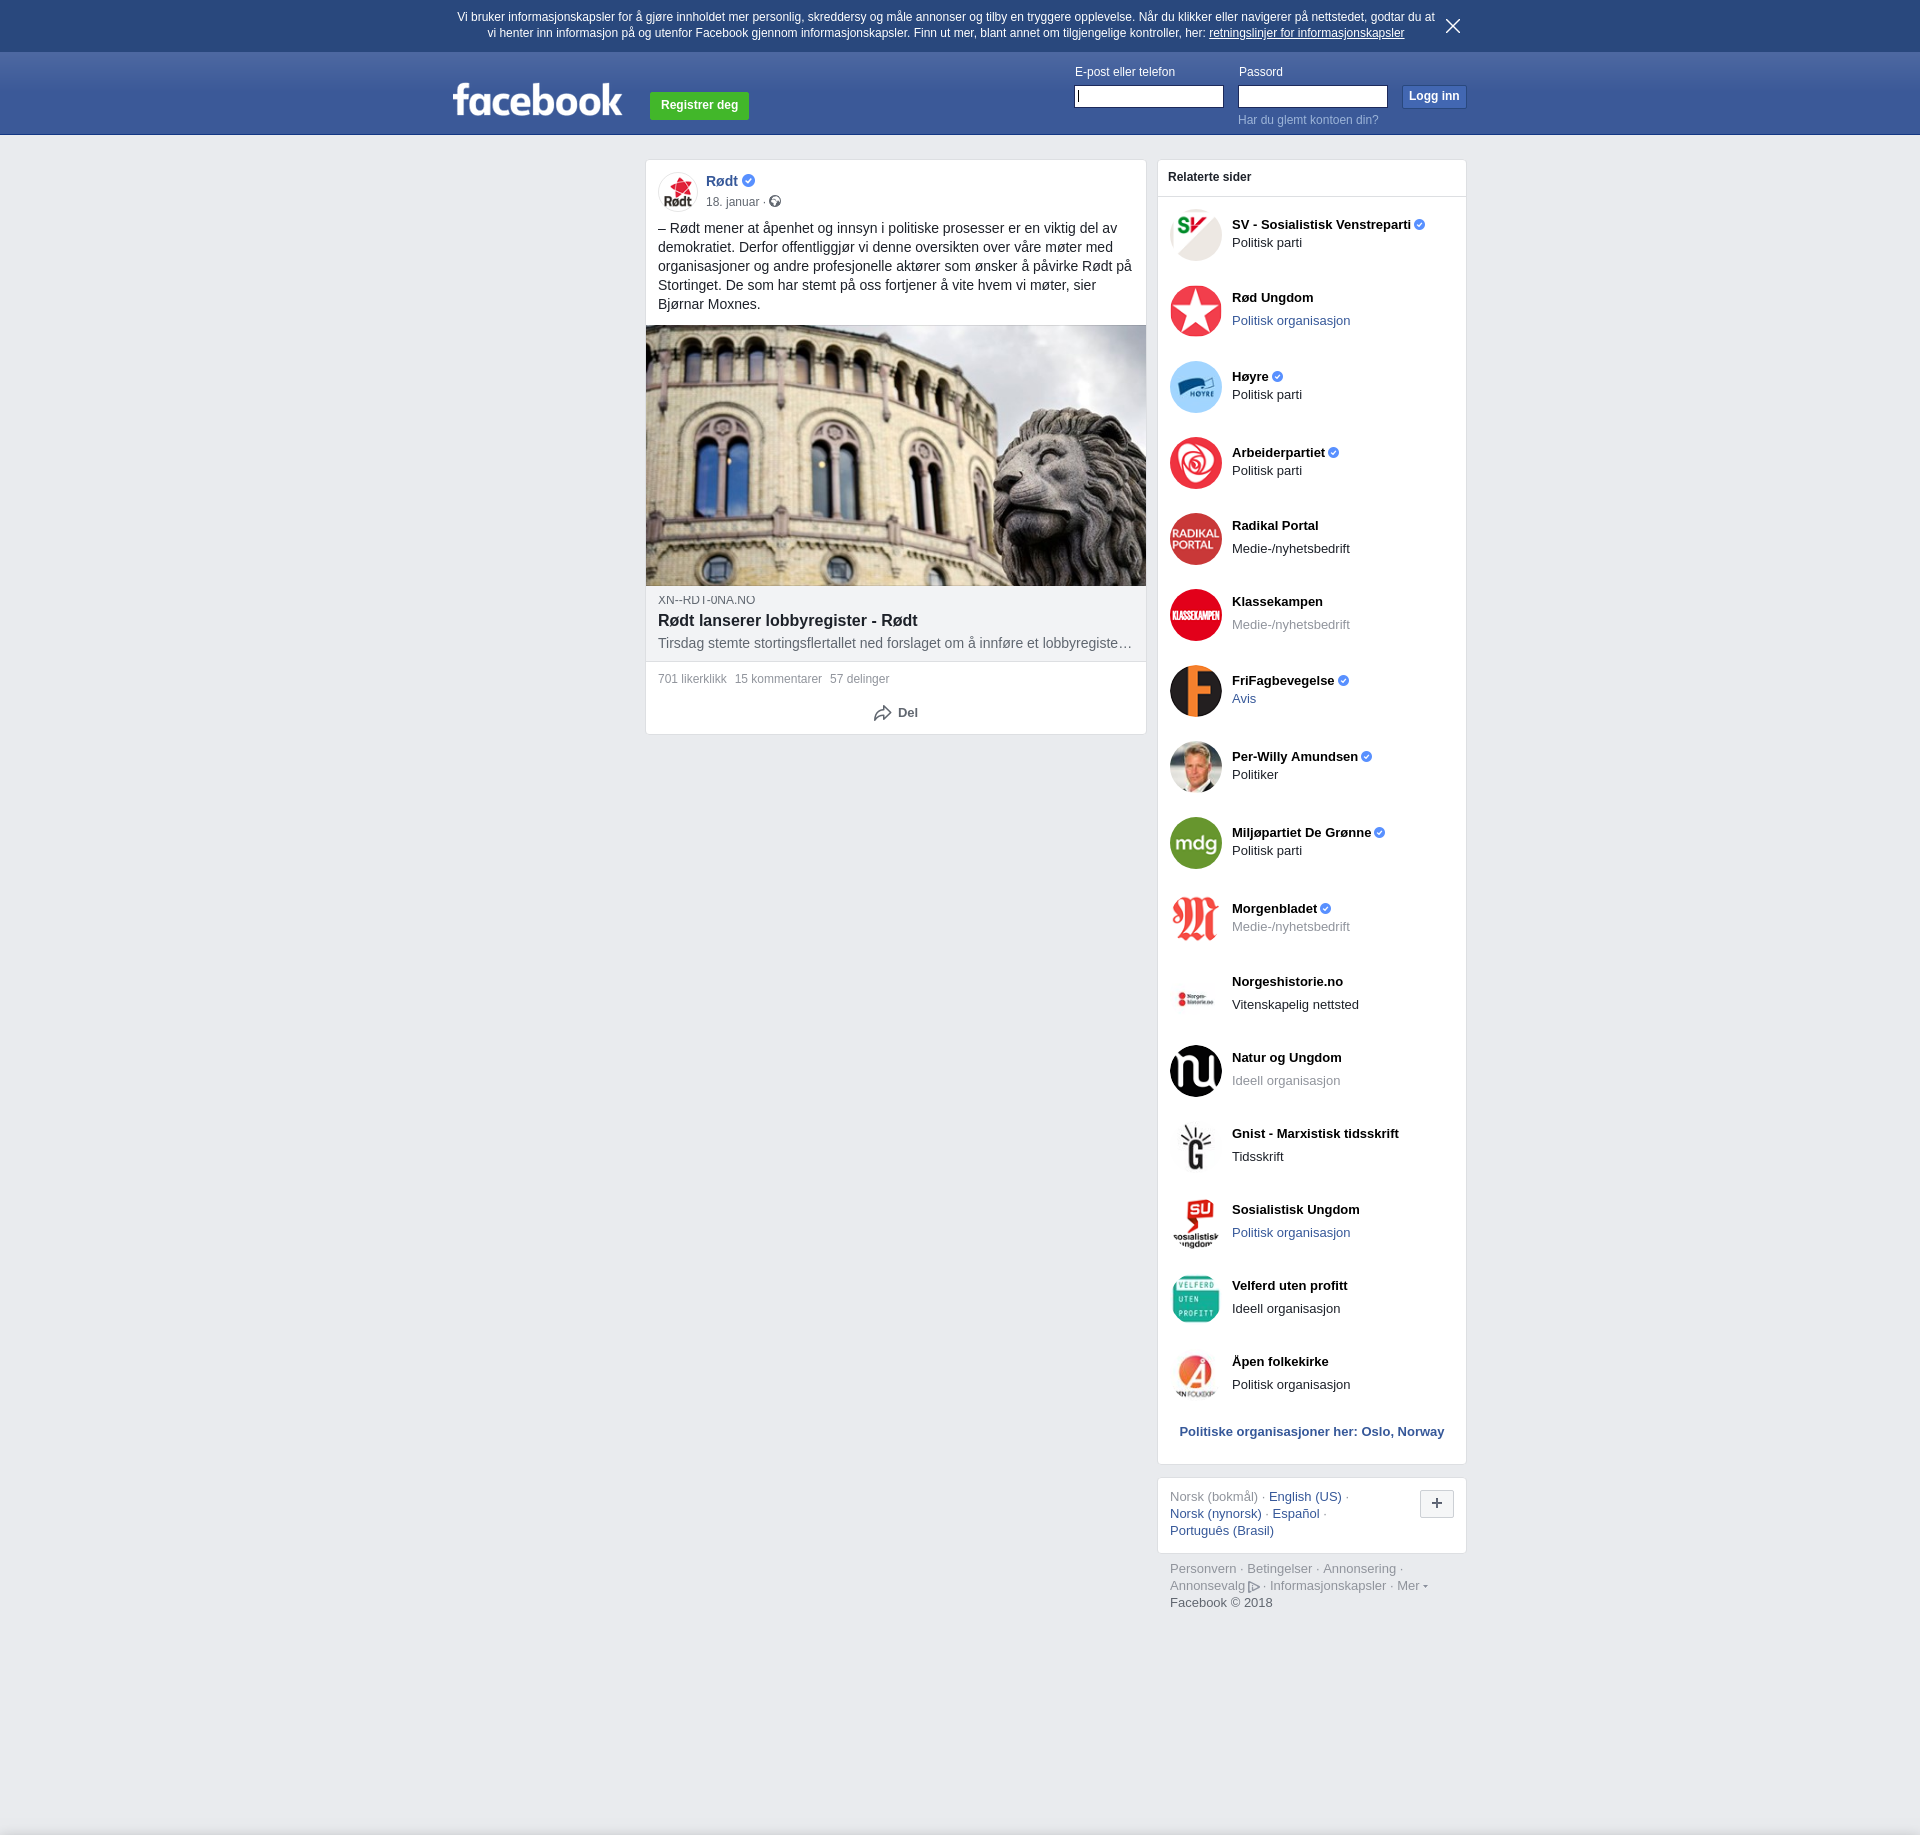
Task: Open the Annonsevalg footer link
Action: [1214, 1586]
